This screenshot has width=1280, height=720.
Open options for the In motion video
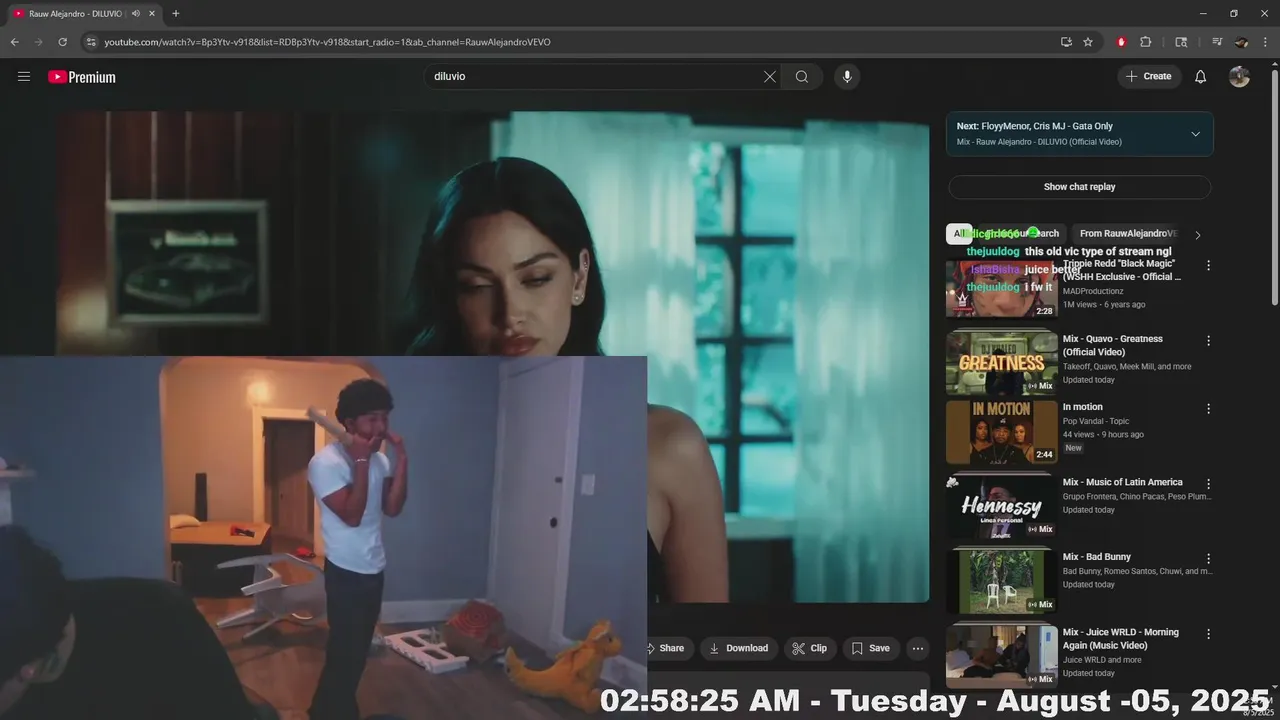[1208, 409]
